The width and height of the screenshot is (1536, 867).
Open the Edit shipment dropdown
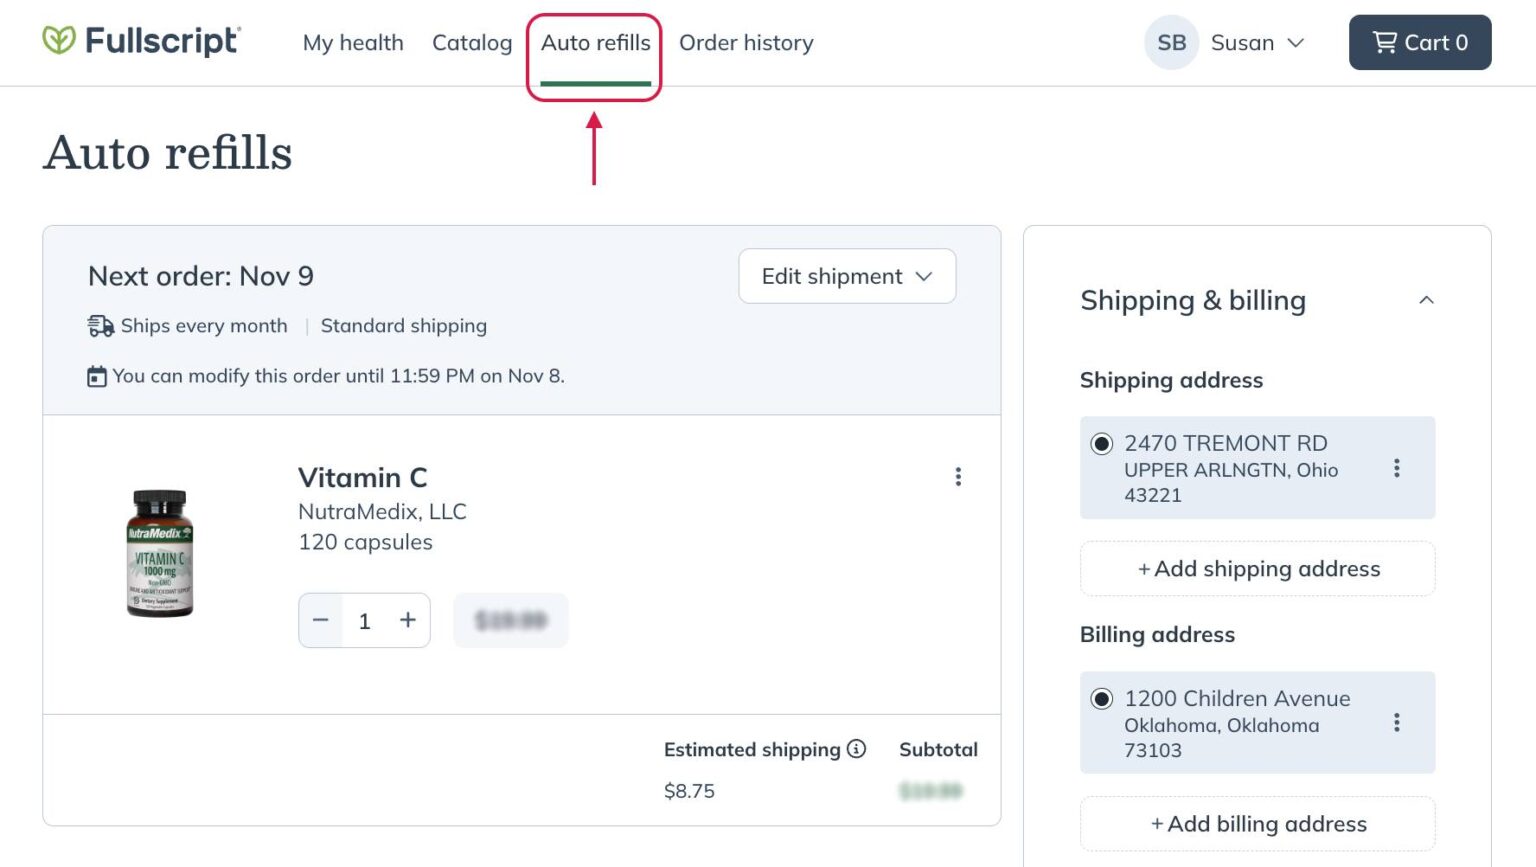tap(846, 276)
